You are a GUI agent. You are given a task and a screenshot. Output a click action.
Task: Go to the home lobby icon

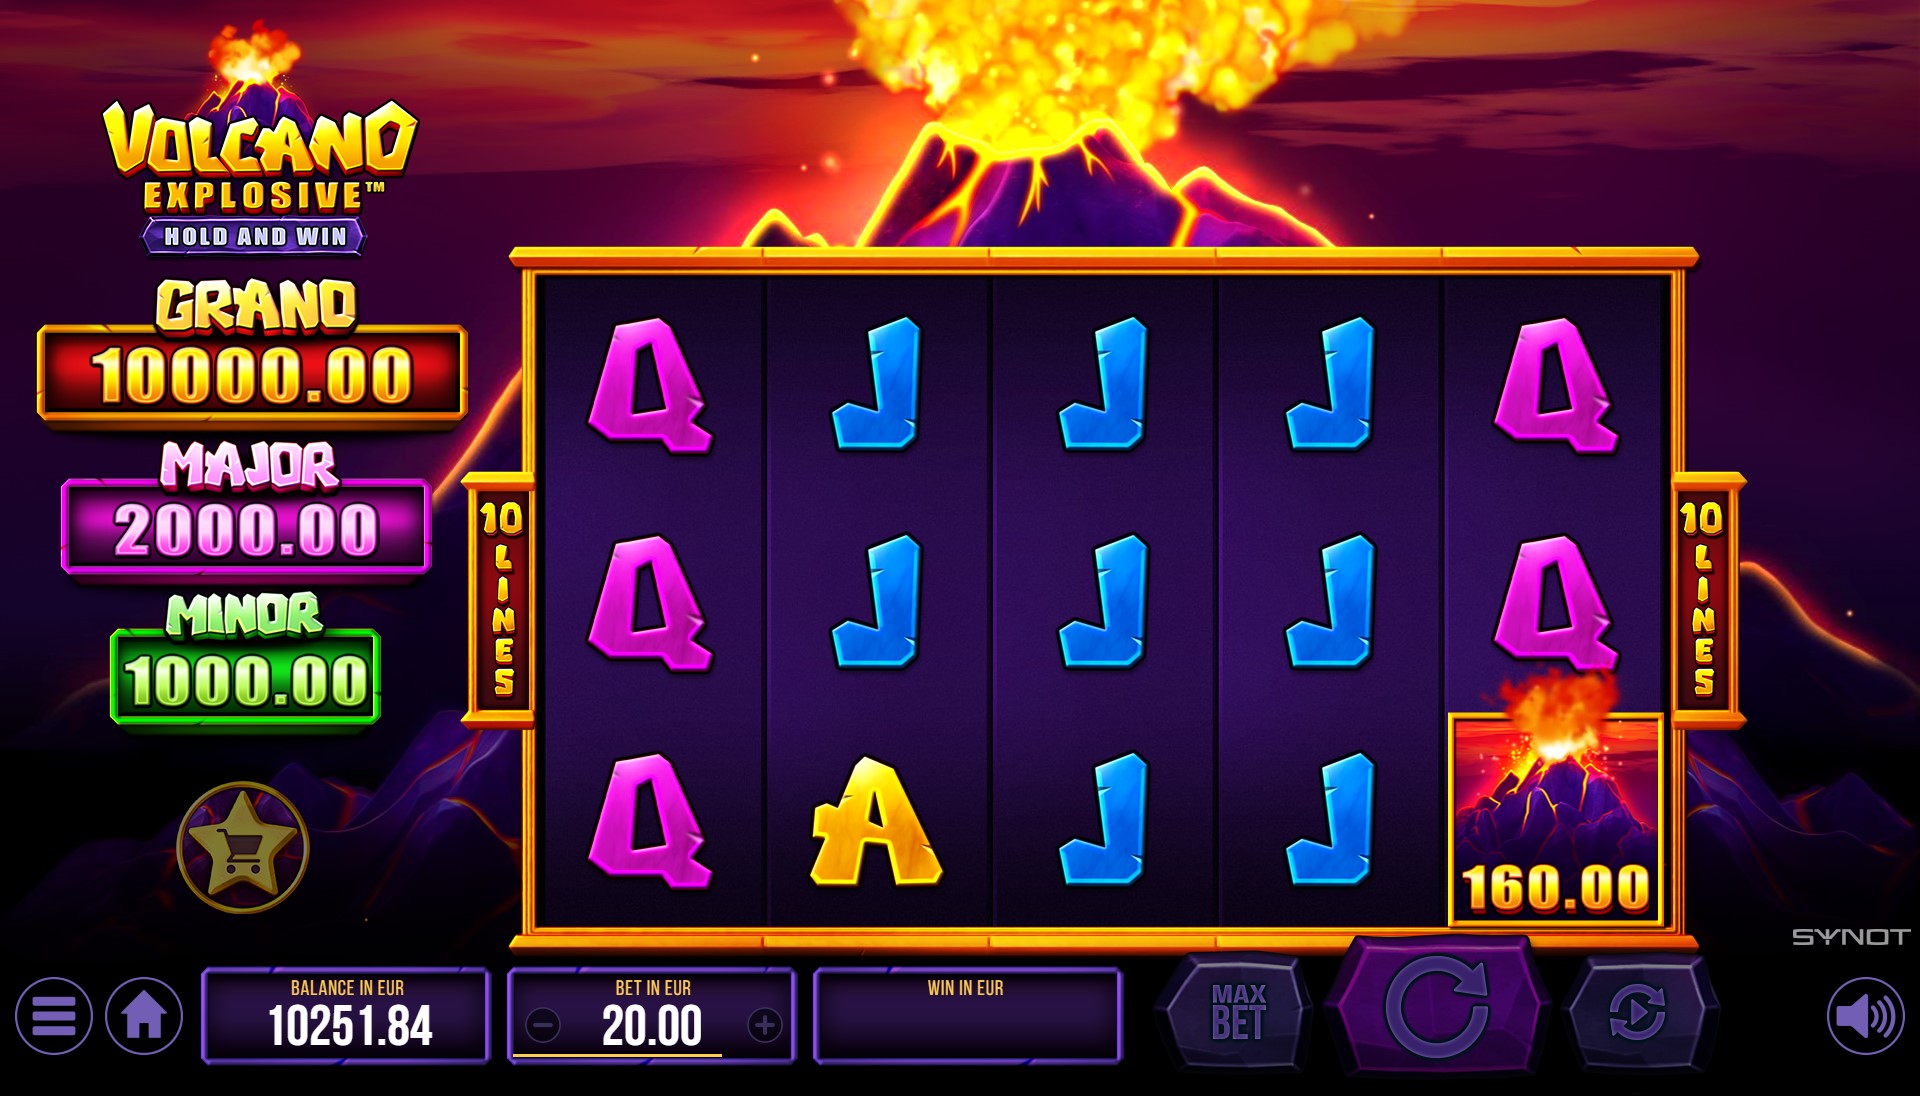pos(144,1016)
